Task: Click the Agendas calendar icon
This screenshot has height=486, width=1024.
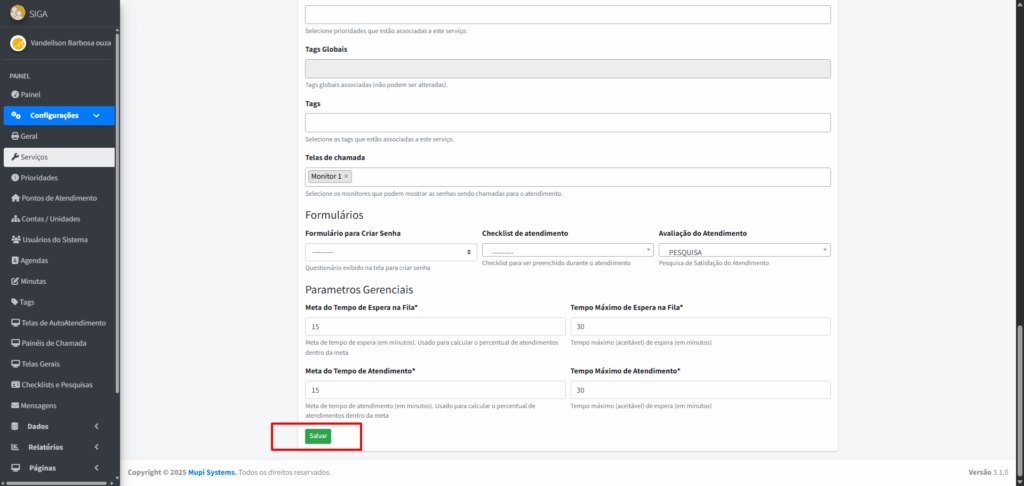Action: pyautogui.click(x=14, y=260)
